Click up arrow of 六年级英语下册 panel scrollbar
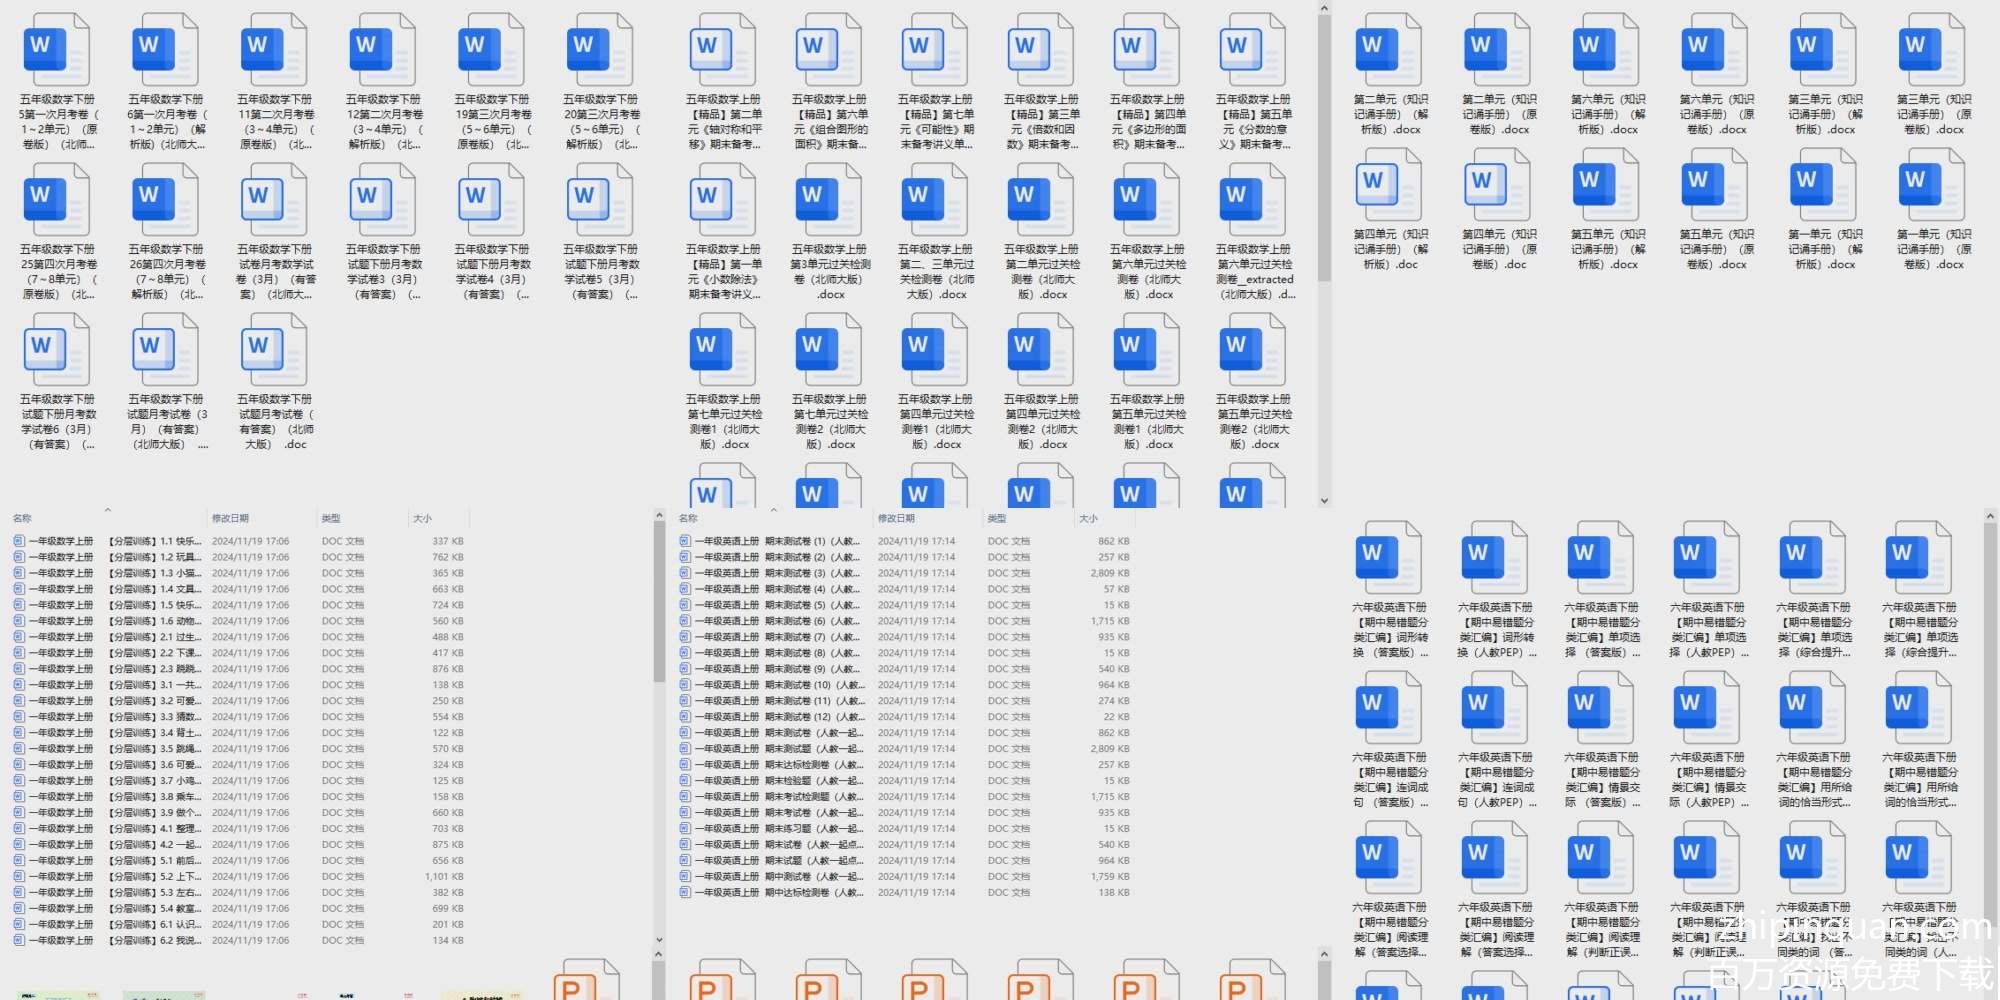The height and width of the screenshot is (1000, 2000). [x=1990, y=517]
